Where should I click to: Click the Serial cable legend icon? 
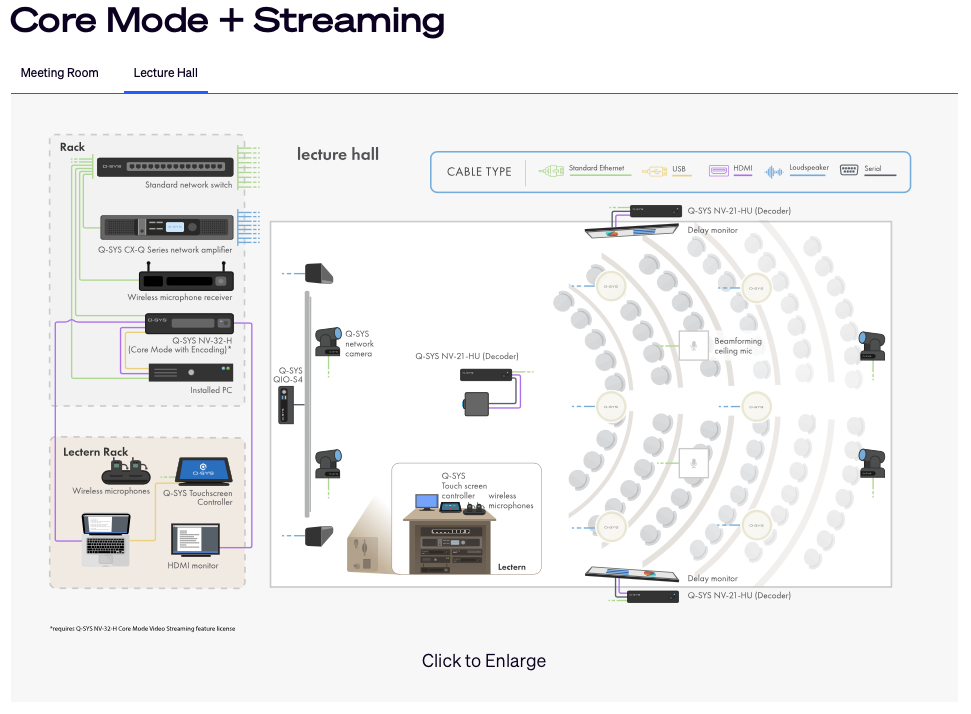pyautogui.click(x=849, y=170)
